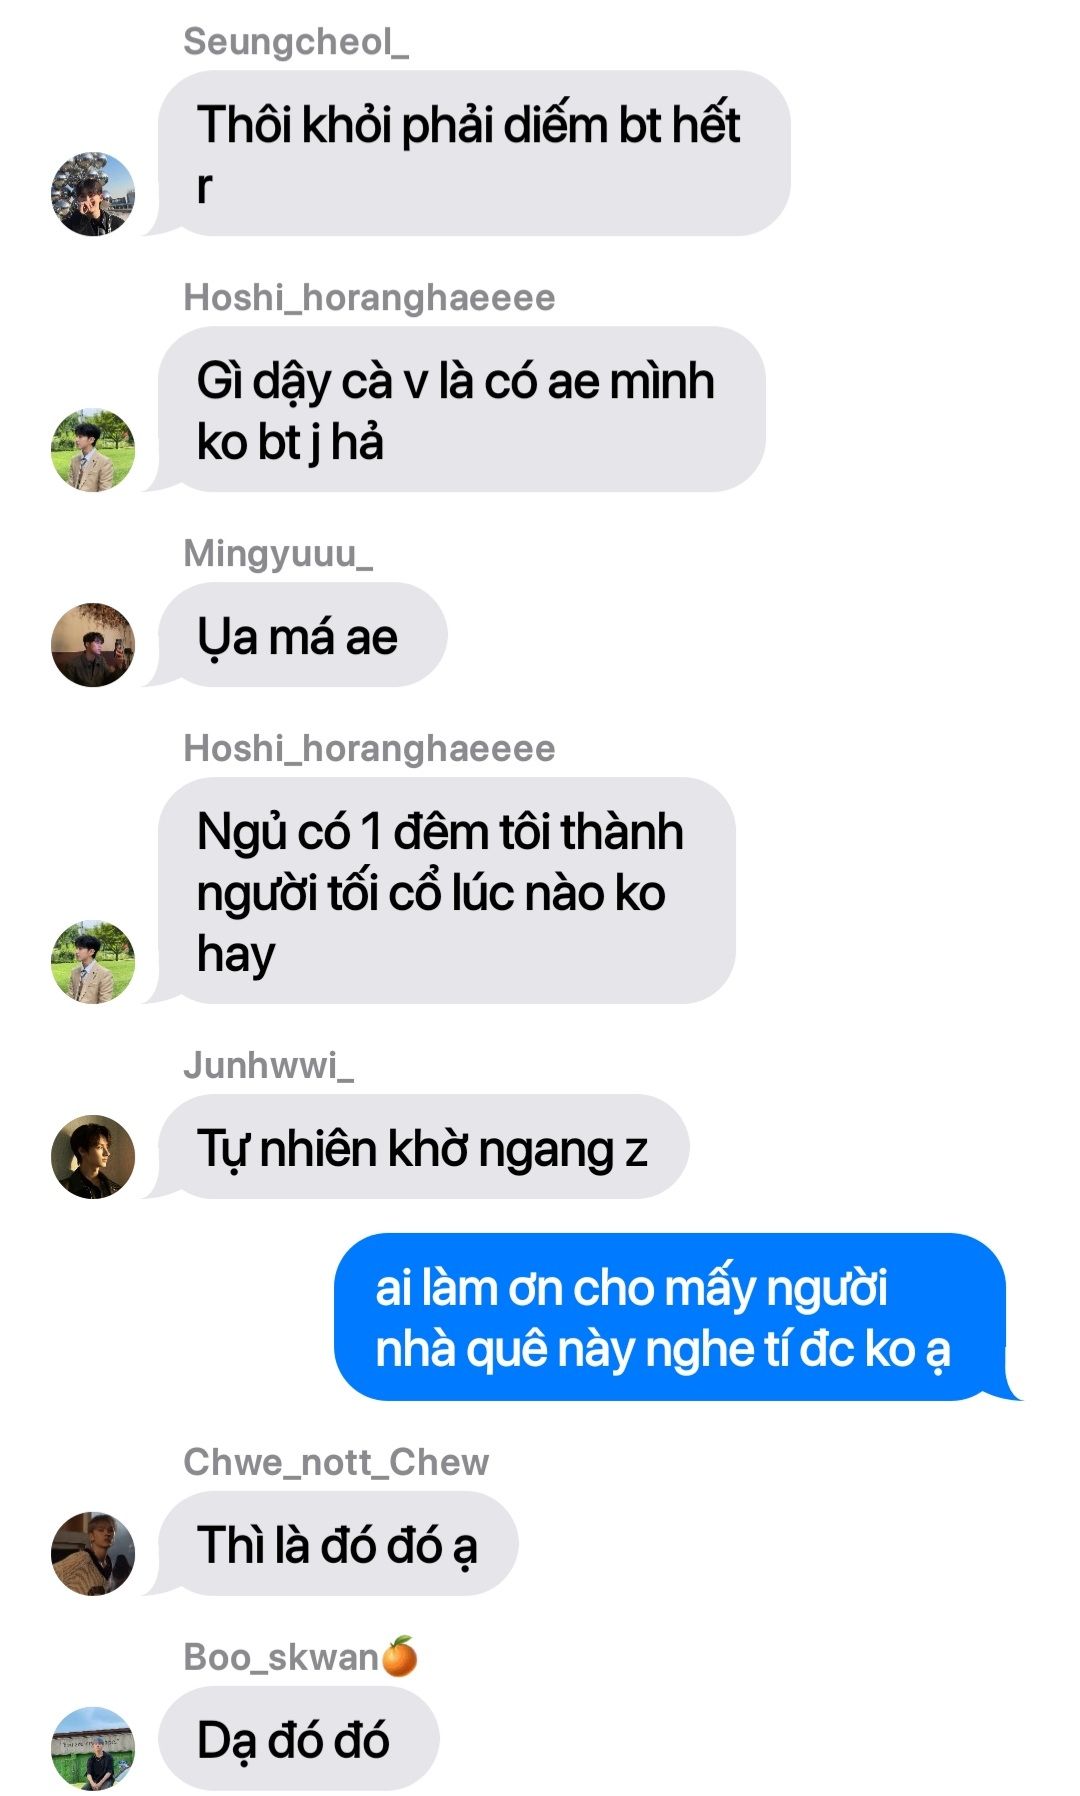The height and width of the screenshot is (1796, 1080).
Task: Select "Ngủ có 1 đêm tôi thành" message bubble
Action: (x=446, y=891)
